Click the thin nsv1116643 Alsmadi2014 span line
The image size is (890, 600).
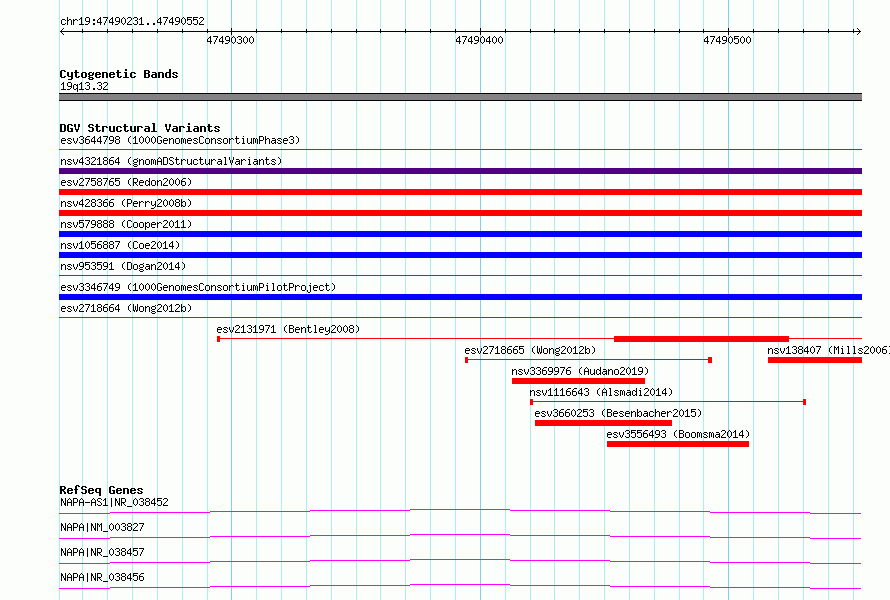coord(668,402)
